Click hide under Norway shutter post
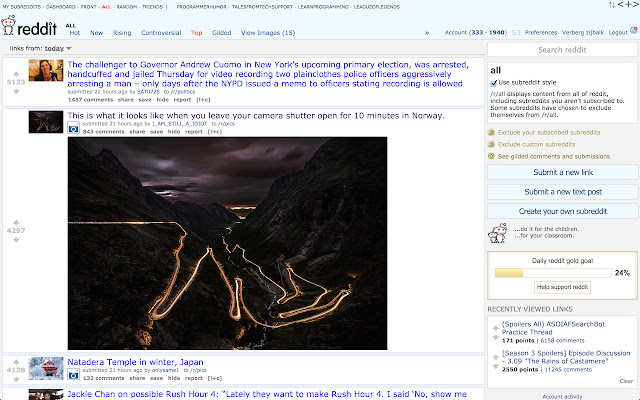 [x=174, y=132]
